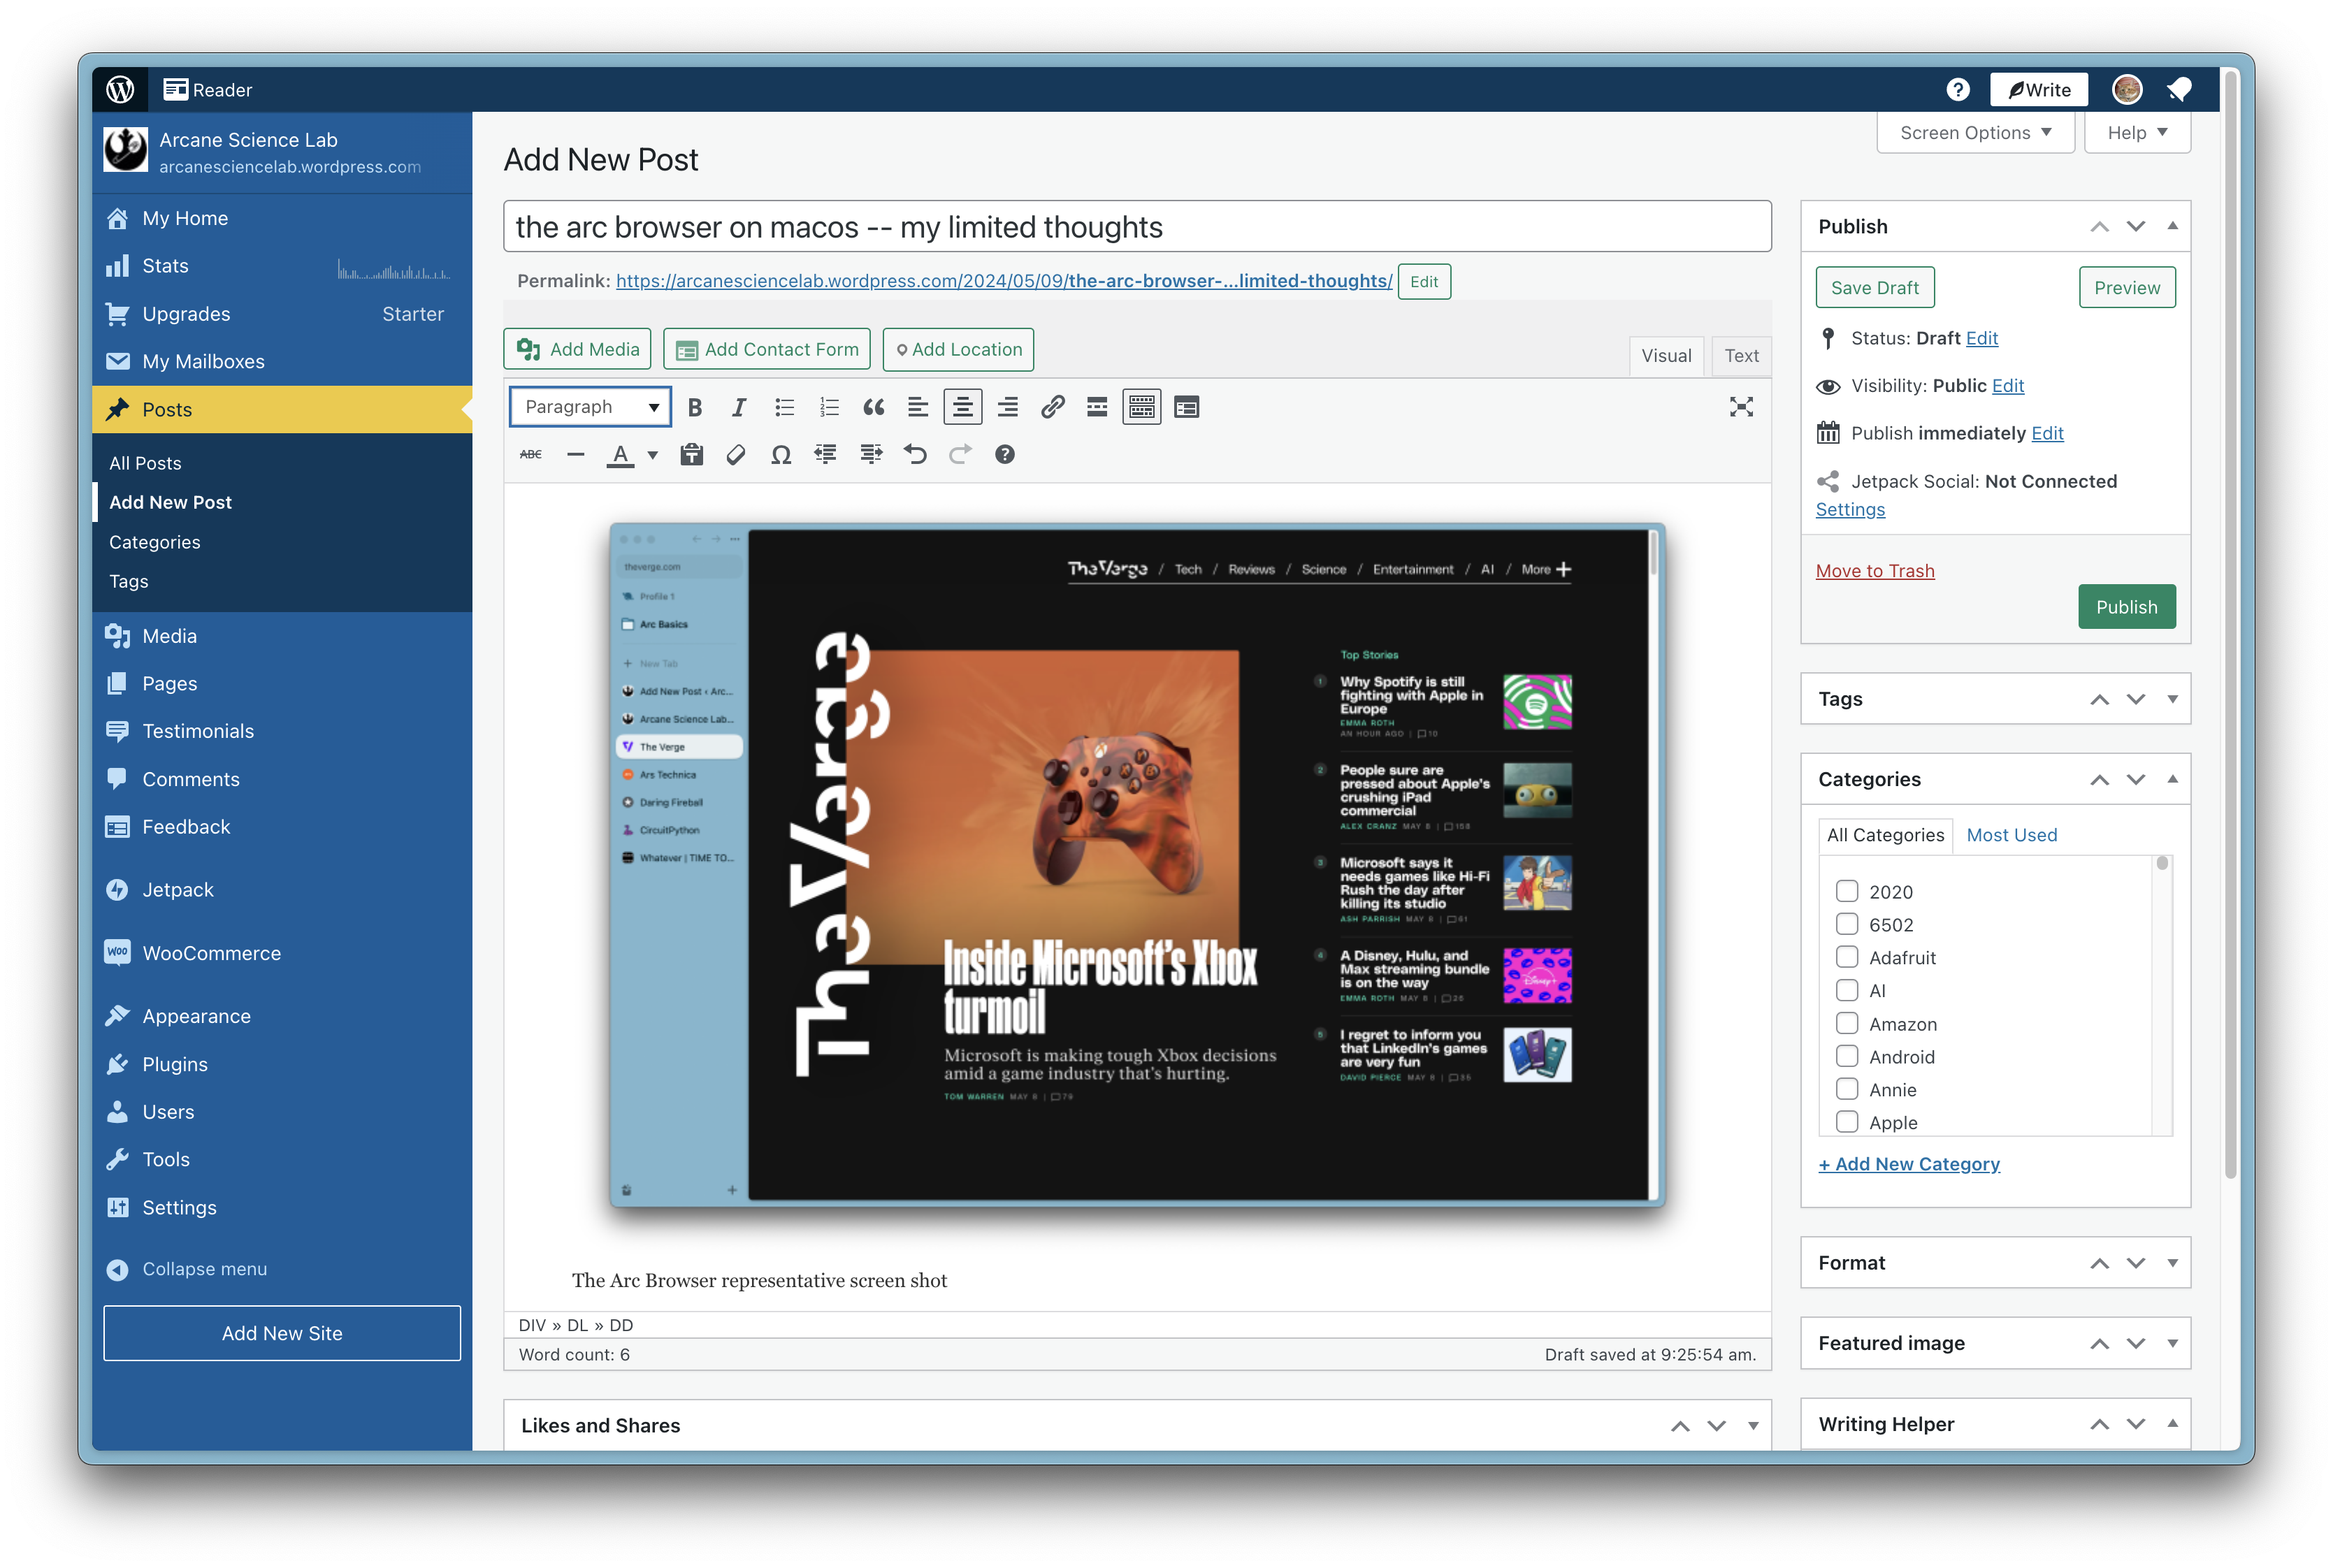The height and width of the screenshot is (1568, 2333).
Task: Click + Add New Category link
Action: click(x=1908, y=1164)
